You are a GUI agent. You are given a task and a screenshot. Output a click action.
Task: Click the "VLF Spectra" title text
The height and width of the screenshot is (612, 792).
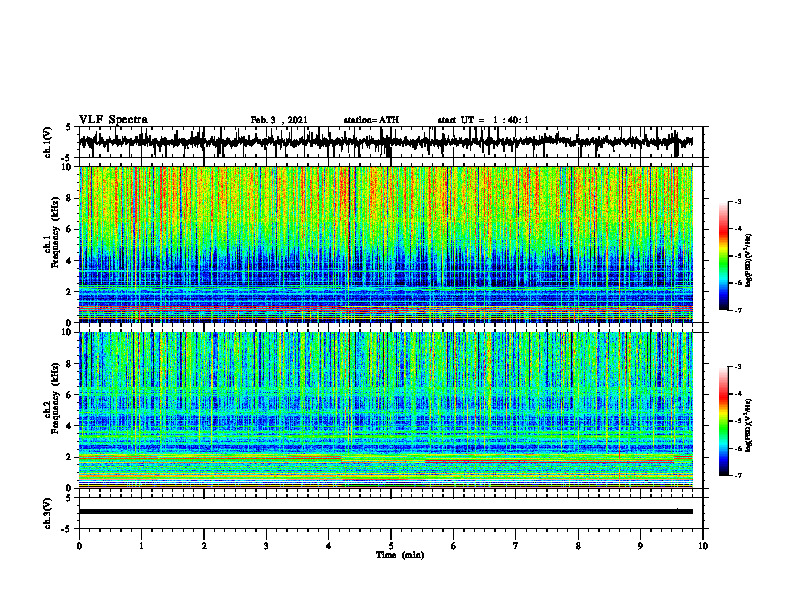click(113, 120)
